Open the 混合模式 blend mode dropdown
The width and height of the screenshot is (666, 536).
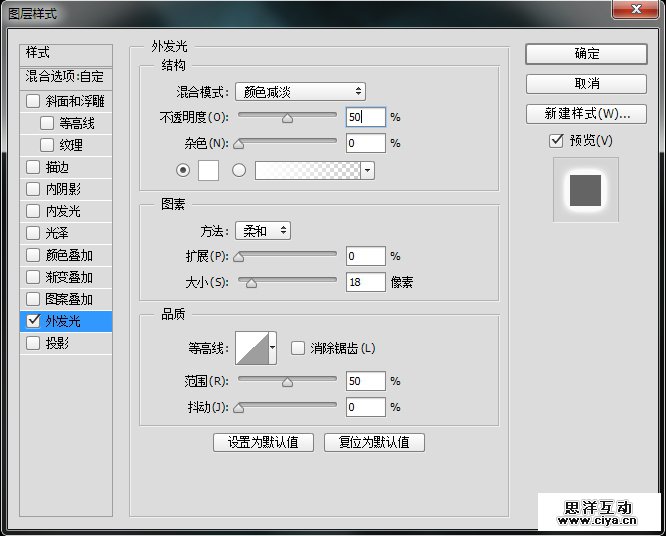pos(300,92)
